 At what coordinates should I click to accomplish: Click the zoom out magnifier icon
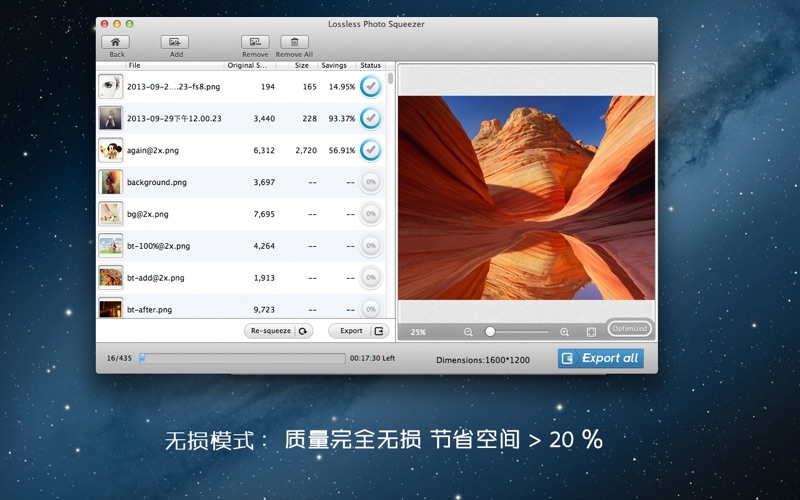pyautogui.click(x=468, y=332)
